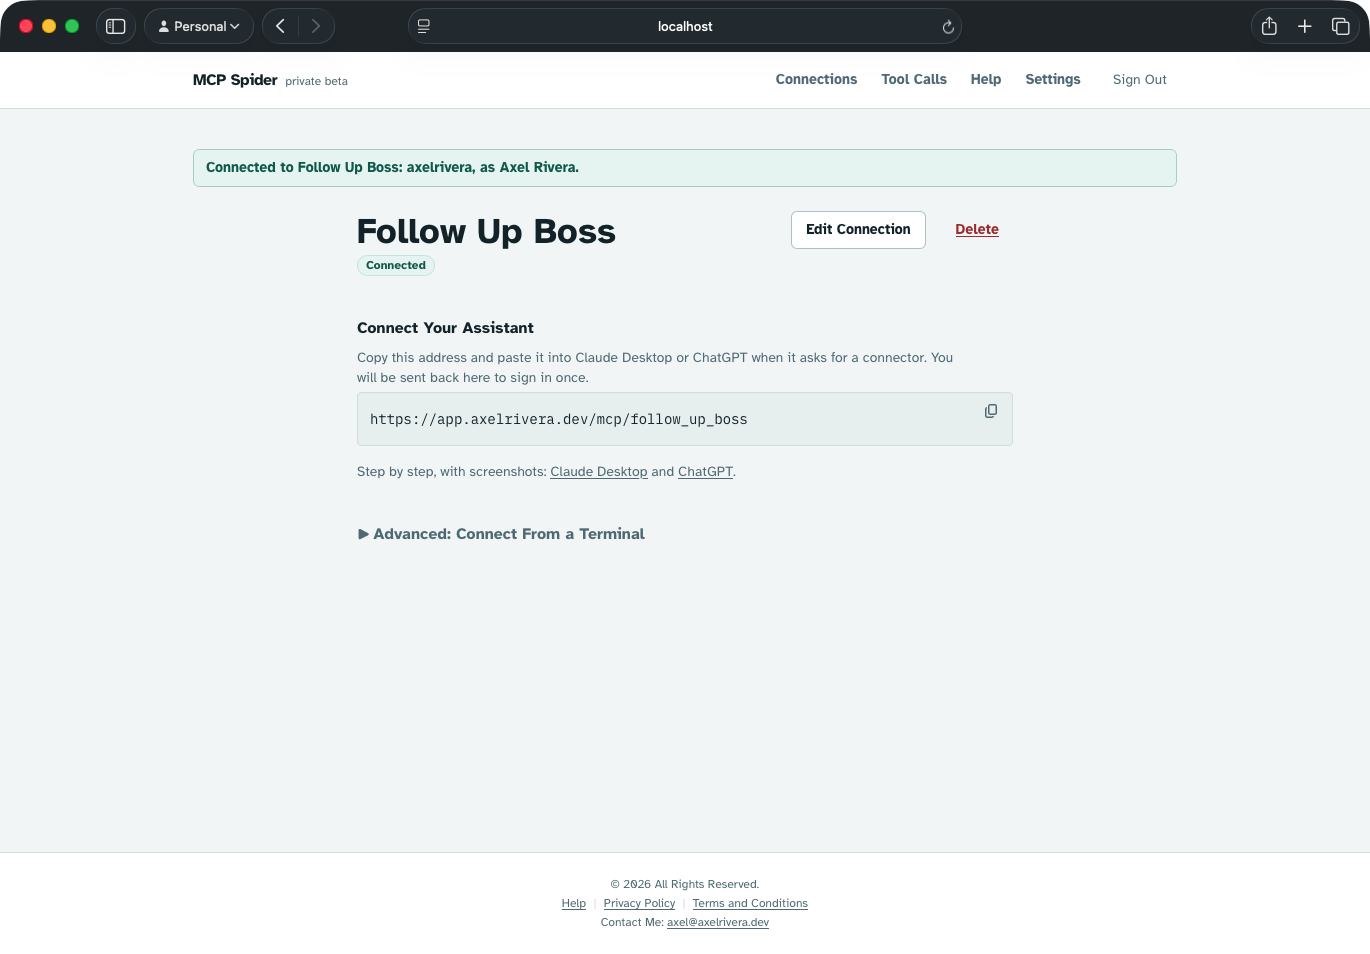Open the page reader options icon
This screenshot has height=954, width=1370.
click(x=424, y=27)
